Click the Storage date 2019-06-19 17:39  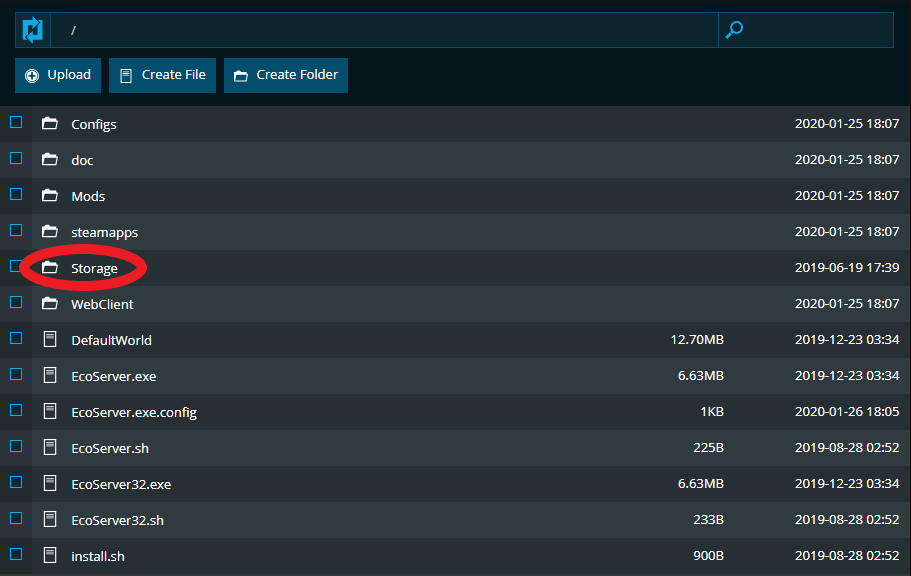[847, 267]
